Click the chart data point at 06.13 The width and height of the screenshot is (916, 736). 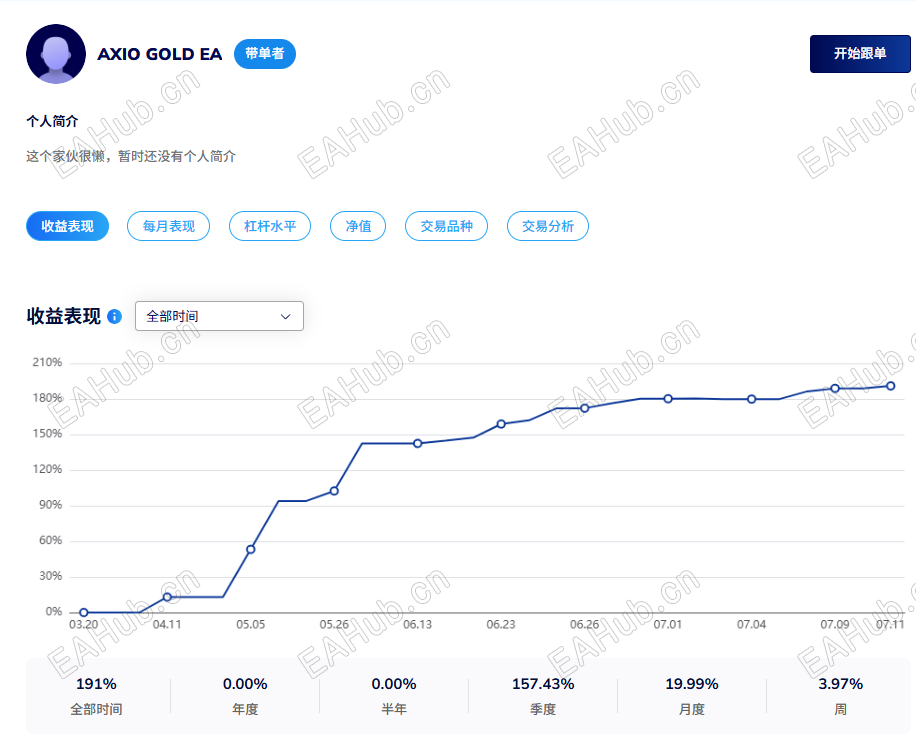point(418,443)
